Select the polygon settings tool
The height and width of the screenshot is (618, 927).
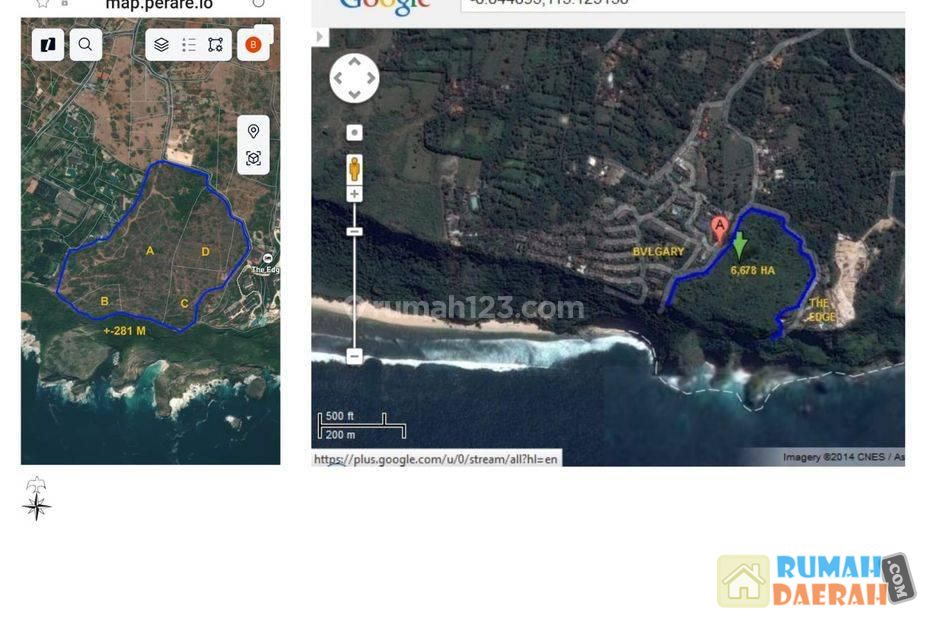tap(216, 45)
